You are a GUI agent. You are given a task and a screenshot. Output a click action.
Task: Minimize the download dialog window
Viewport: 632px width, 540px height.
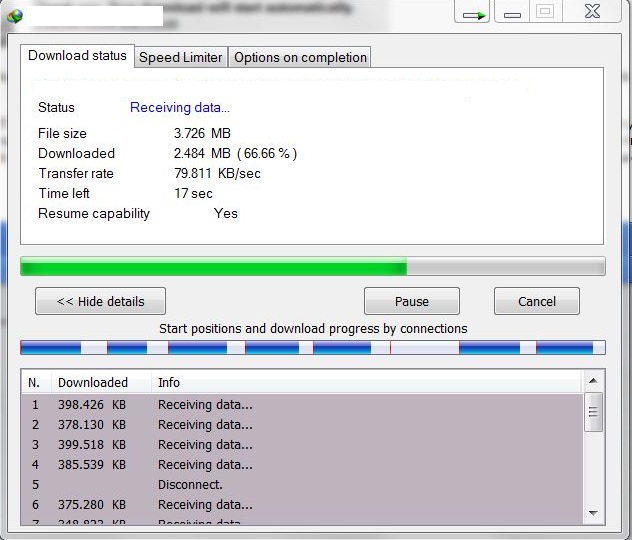[x=512, y=14]
